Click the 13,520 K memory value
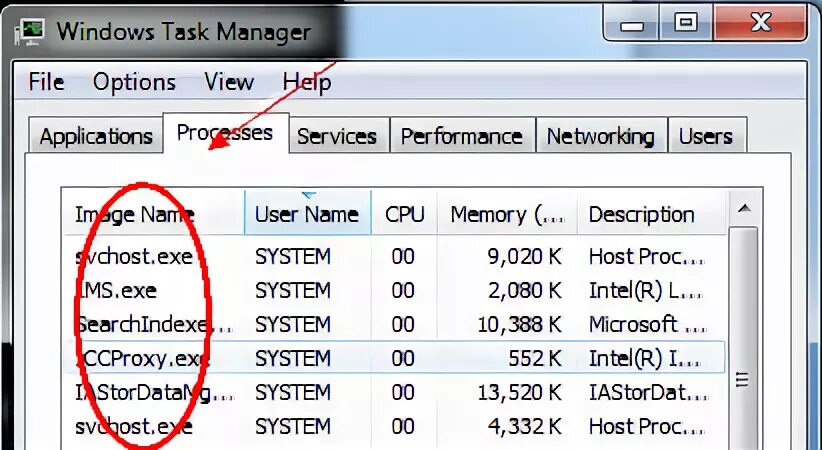The image size is (822, 450). click(520, 392)
